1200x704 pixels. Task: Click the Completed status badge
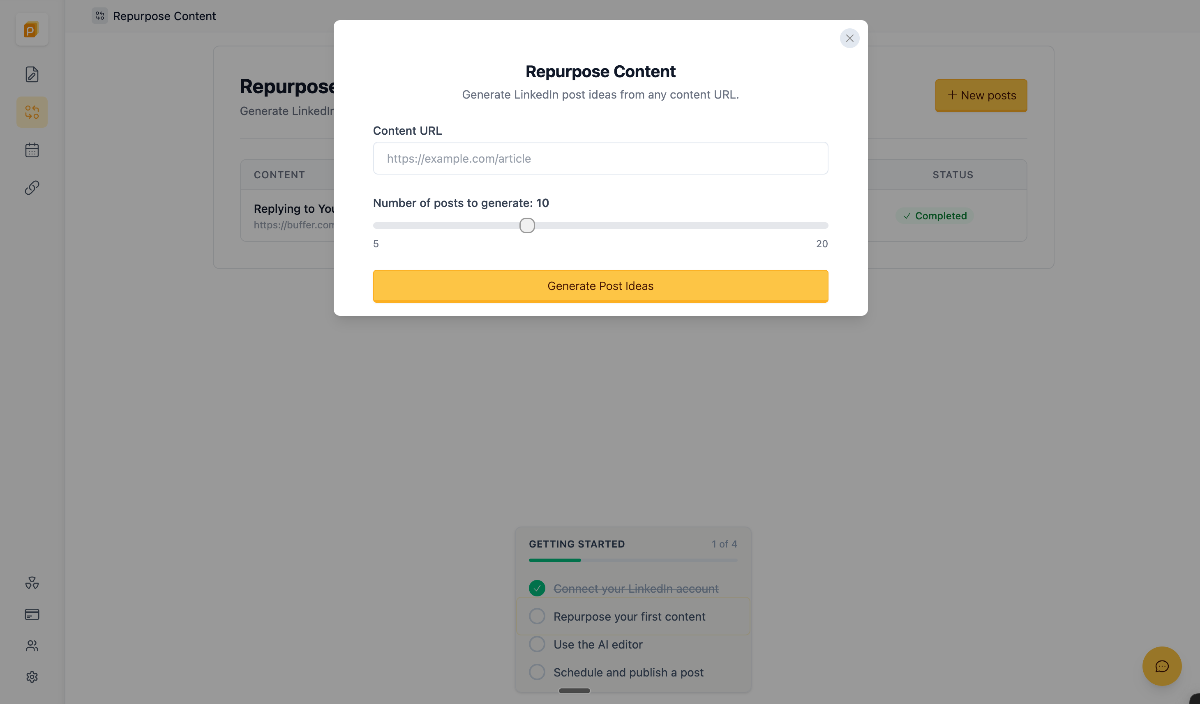[935, 216]
